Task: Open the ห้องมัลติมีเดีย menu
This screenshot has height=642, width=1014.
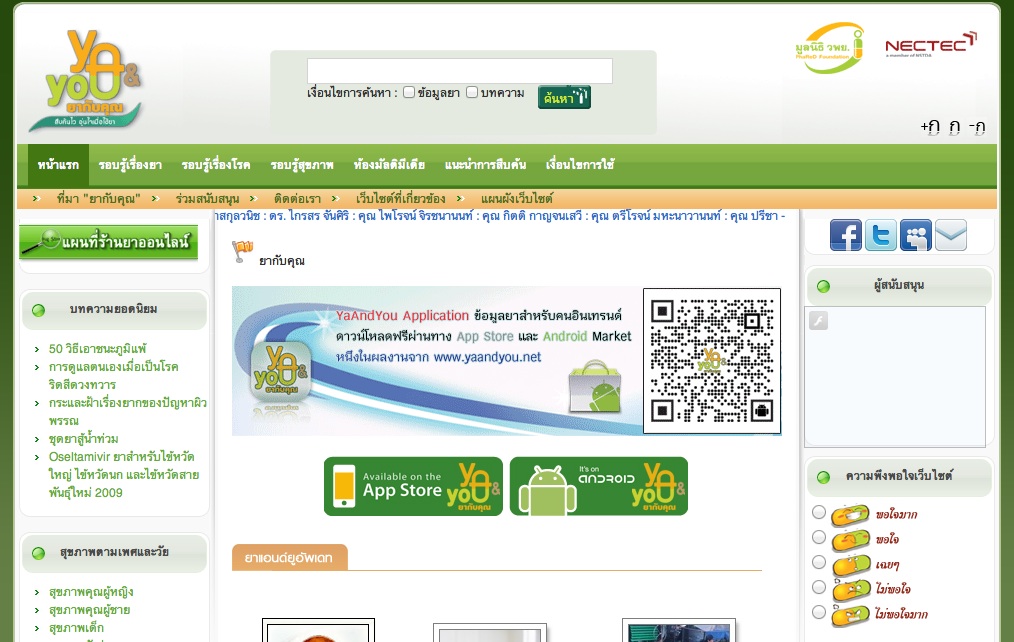Action: tap(389, 165)
